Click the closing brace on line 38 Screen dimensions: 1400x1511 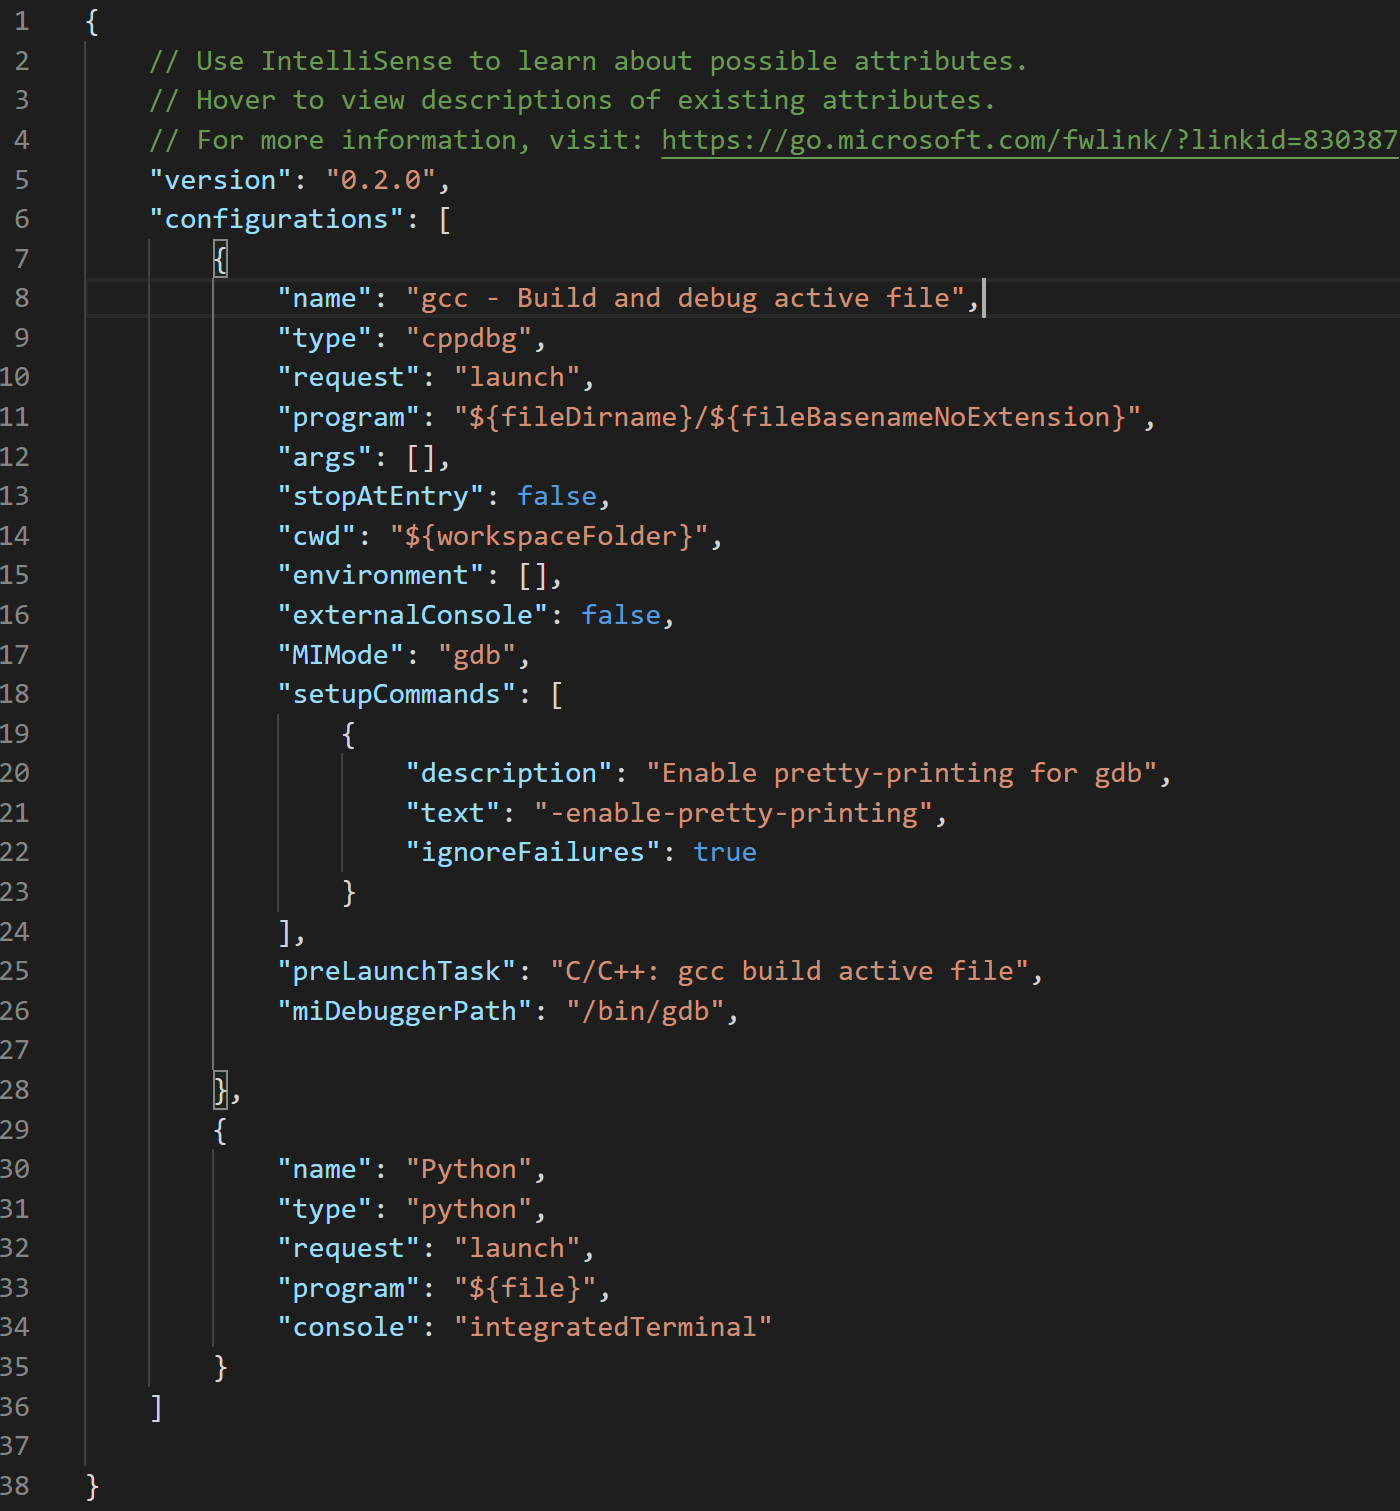(88, 1485)
